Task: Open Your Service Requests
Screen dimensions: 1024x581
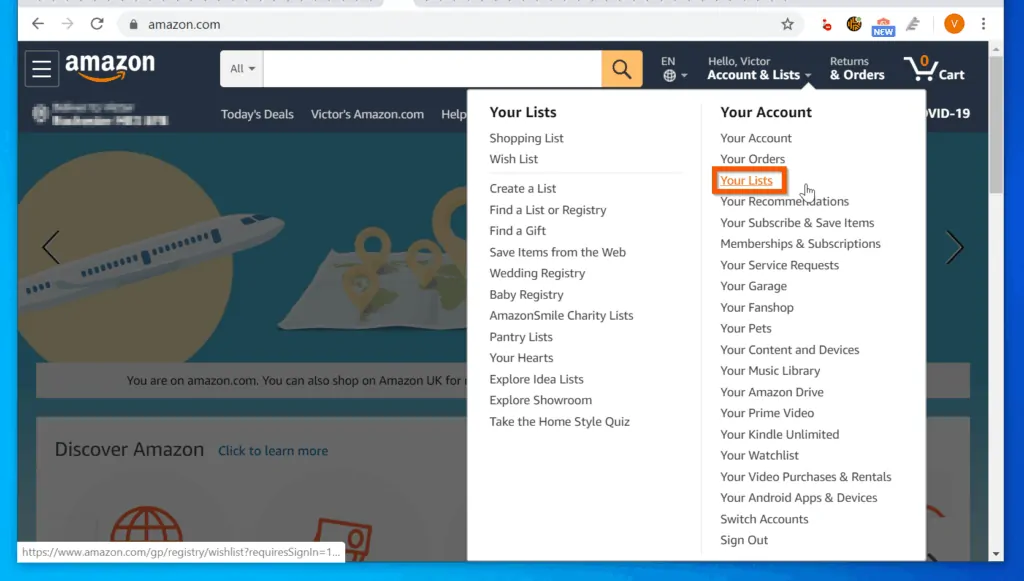Action: tap(779, 266)
